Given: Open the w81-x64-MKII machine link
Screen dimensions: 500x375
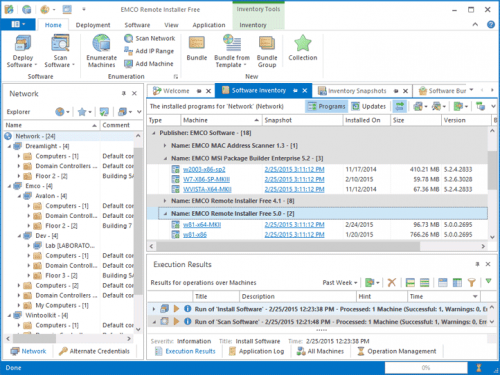Looking at the screenshot, I should [202, 225].
